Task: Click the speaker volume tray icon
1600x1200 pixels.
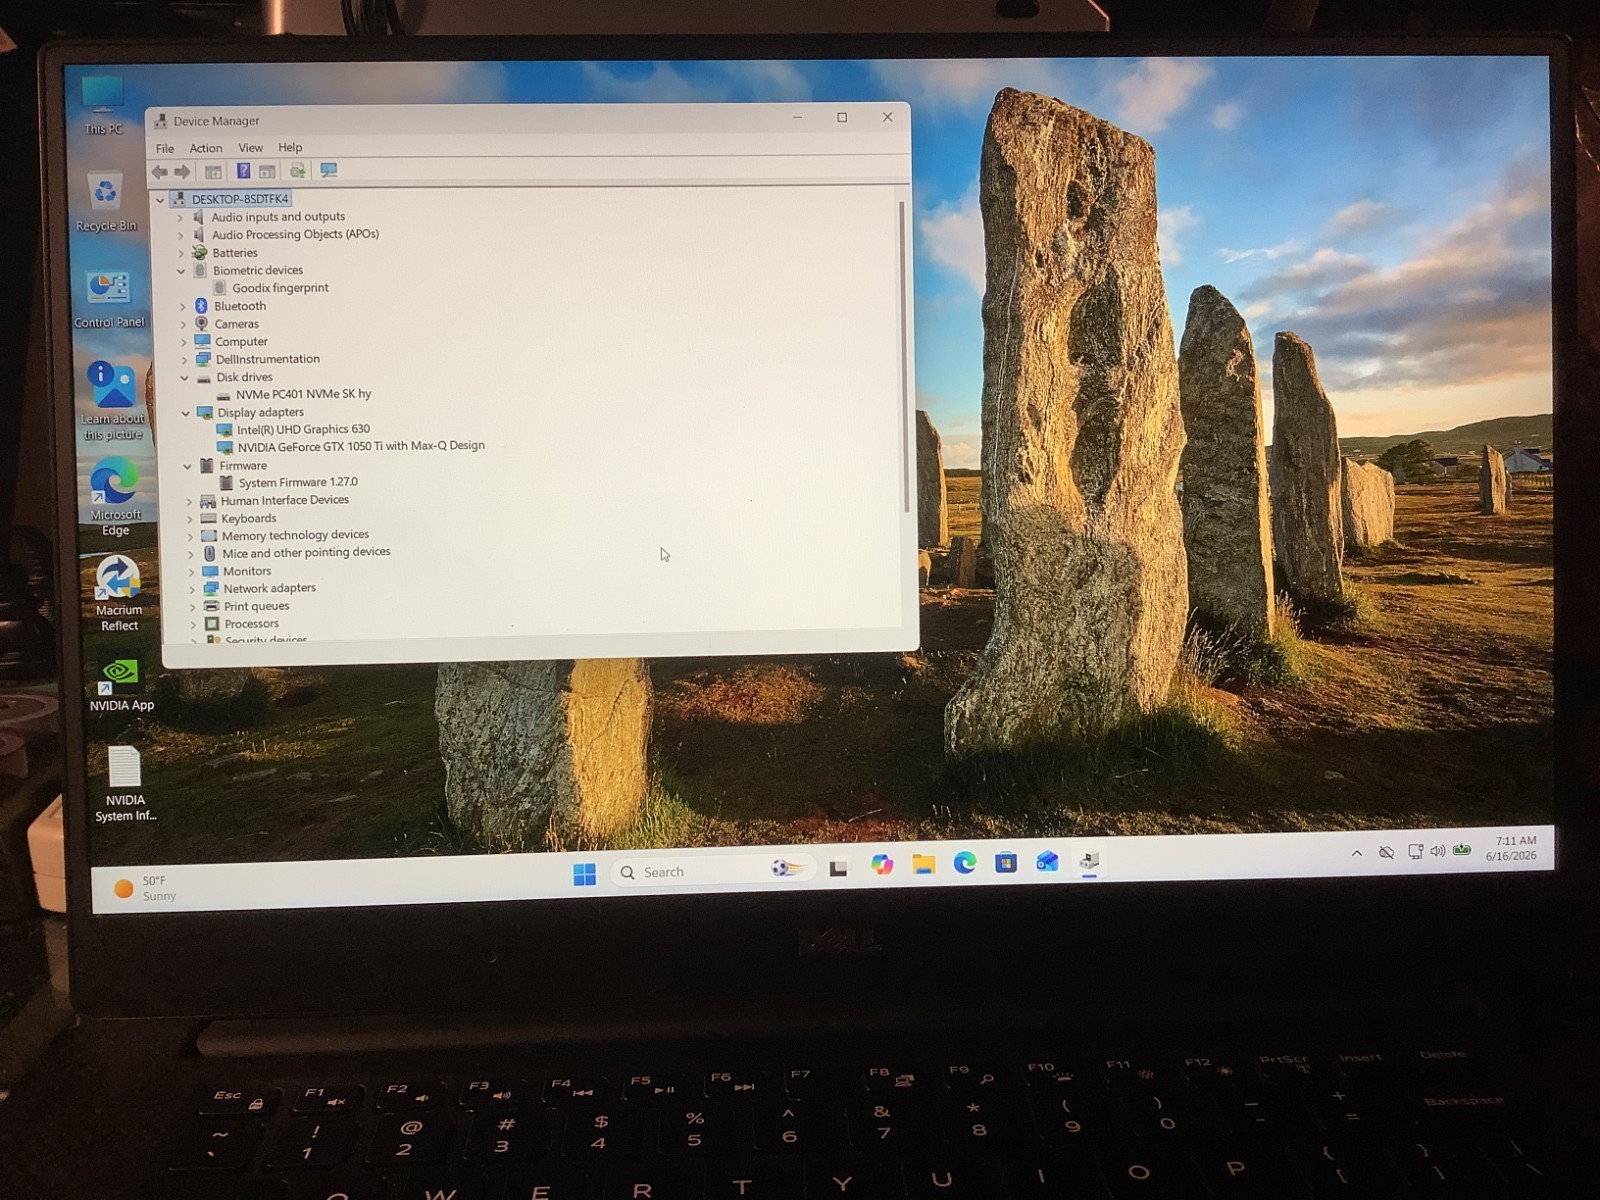Action: click(1438, 851)
